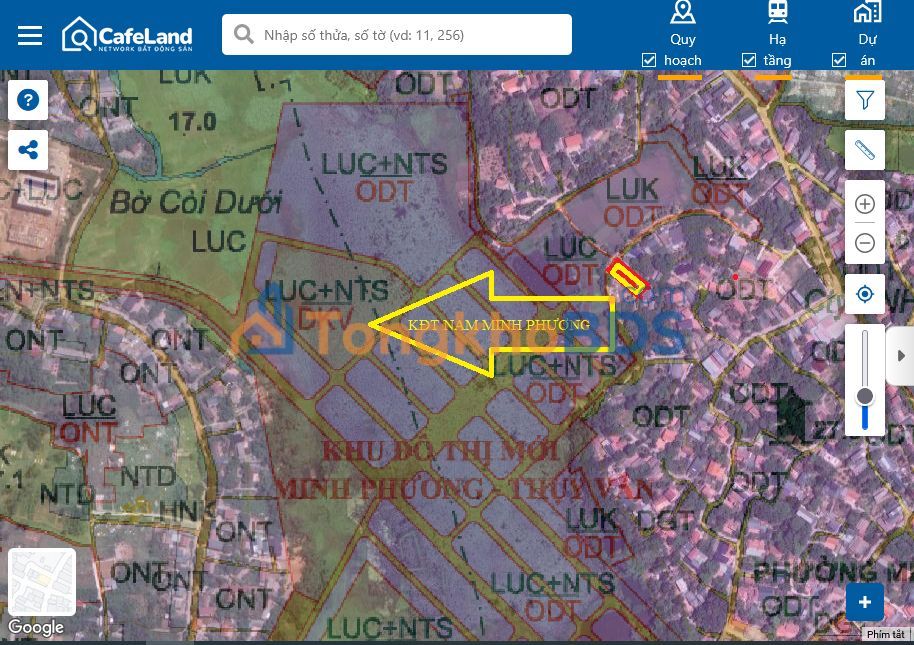This screenshot has width=914, height=645.
Task: Open the map filter funnel icon
Action: [x=865, y=100]
